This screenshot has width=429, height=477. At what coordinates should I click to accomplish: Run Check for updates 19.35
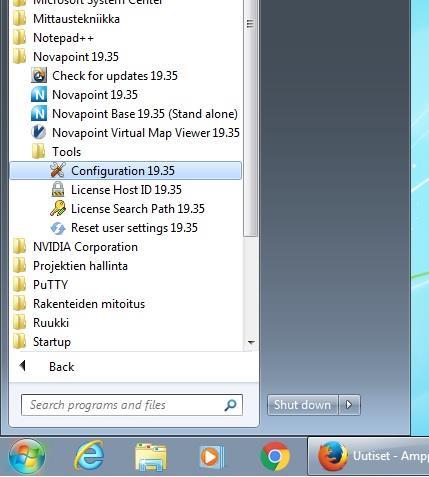(x=115, y=76)
